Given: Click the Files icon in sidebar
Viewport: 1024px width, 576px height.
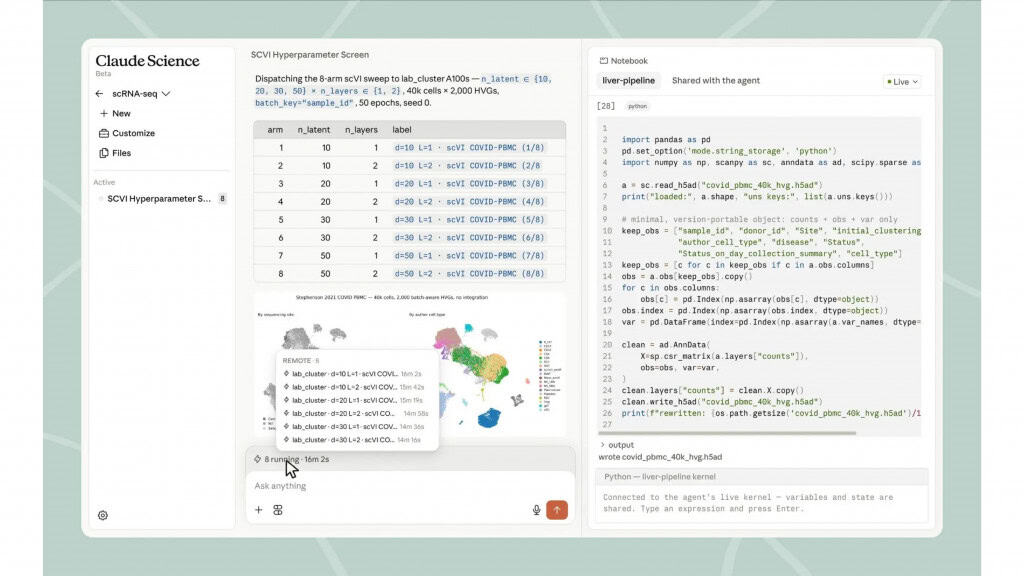Looking at the screenshot, I should pyautogui.click(x=104, y=153).
